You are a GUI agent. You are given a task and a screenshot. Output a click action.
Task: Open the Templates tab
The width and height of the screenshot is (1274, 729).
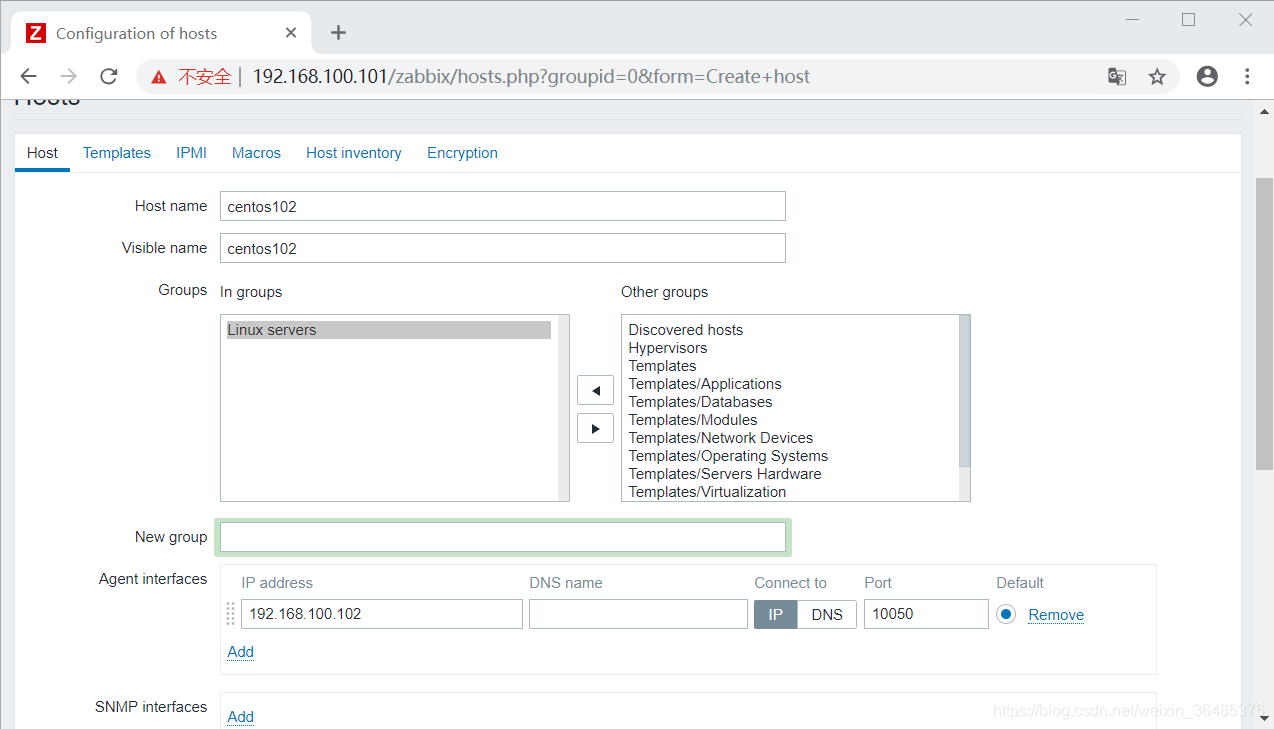(x=116, y=153)
